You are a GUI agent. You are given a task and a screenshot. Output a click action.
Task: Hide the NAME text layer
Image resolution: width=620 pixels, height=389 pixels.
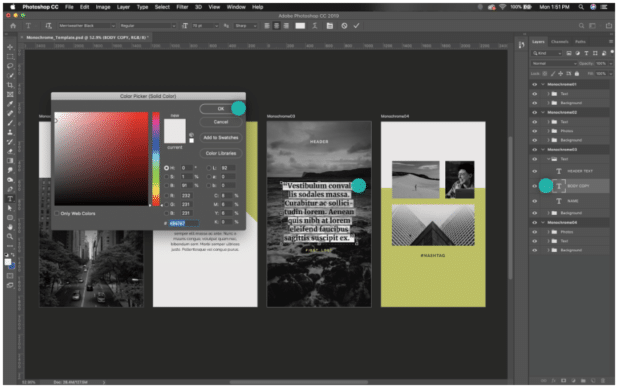pyautogui.click(x=535, y=201)
